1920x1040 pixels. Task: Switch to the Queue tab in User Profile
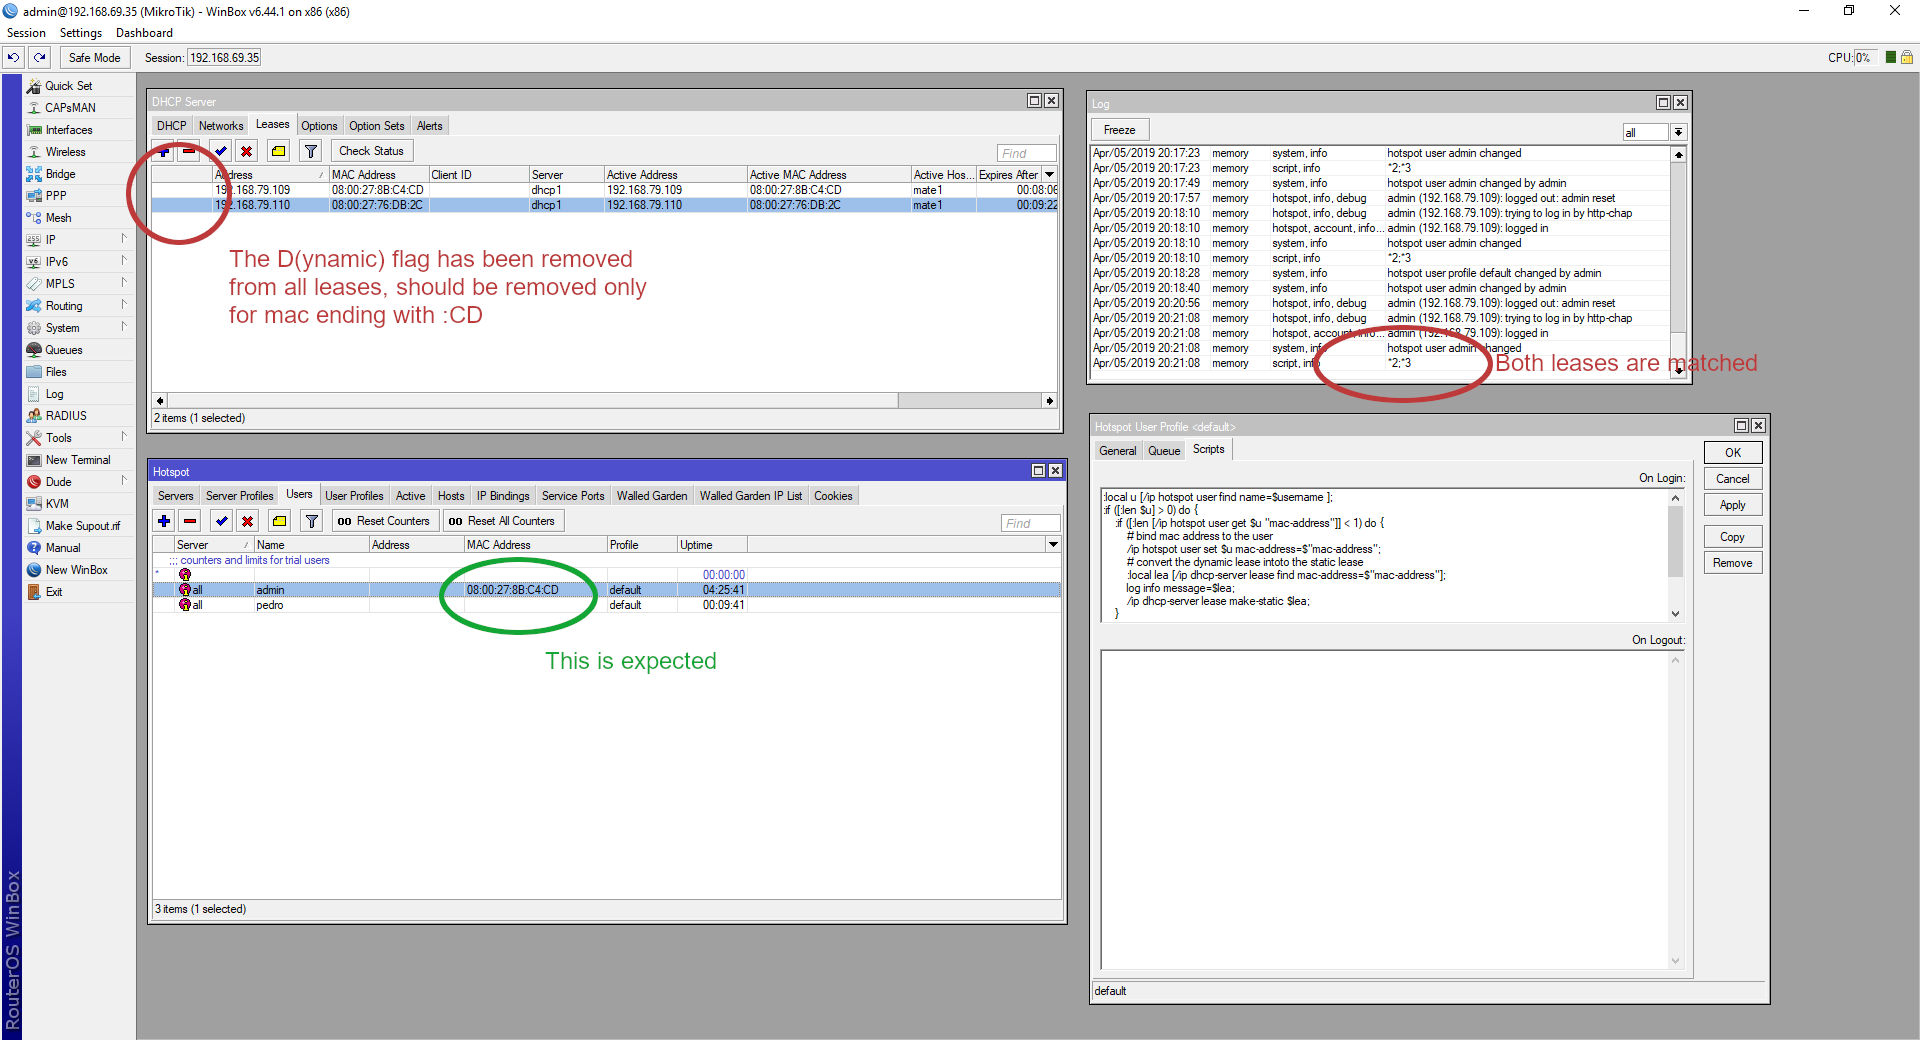click(x=1164, y=451)
